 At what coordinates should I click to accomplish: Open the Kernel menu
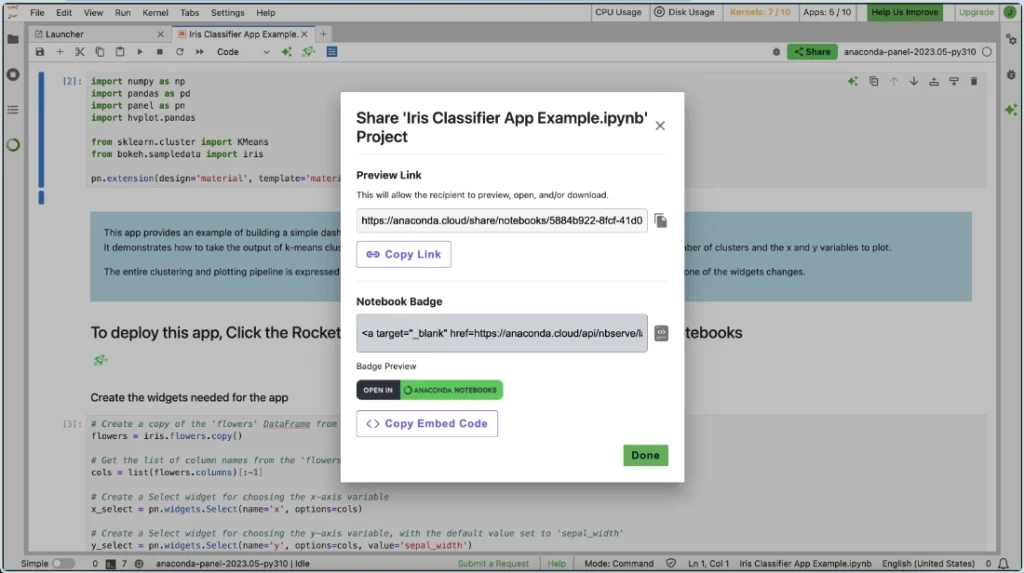[154, 13]
